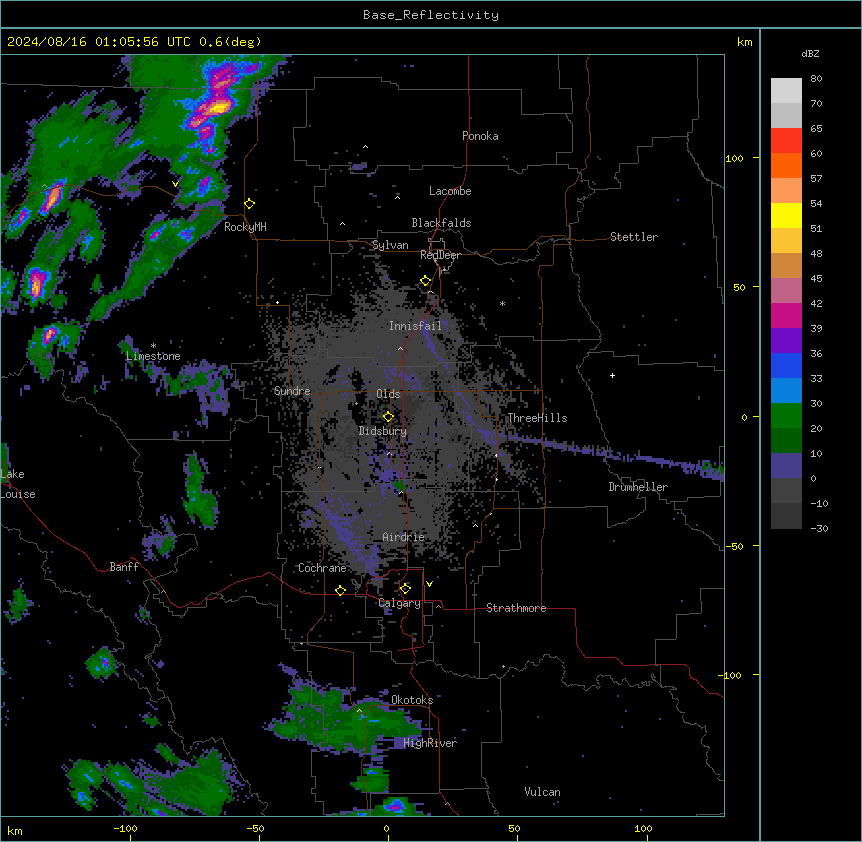
Task: Click the -30 value on dBZ legend
Action: (819, 529)
